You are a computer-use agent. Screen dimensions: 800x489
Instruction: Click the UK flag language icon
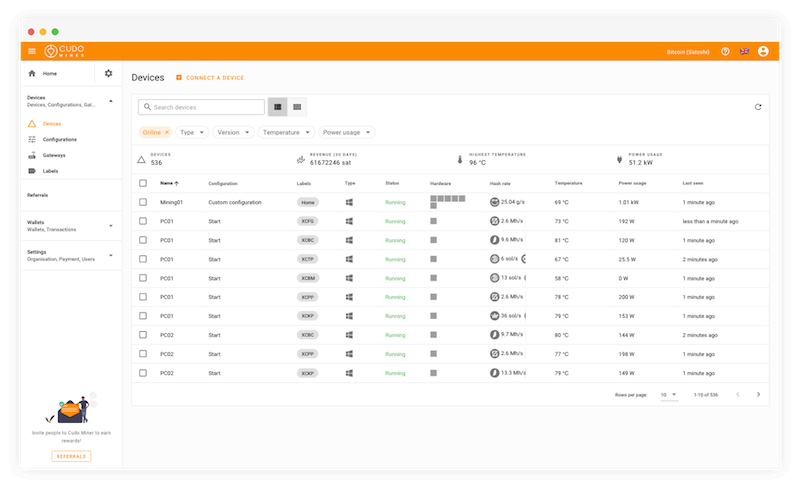click(x=744, y=51)
